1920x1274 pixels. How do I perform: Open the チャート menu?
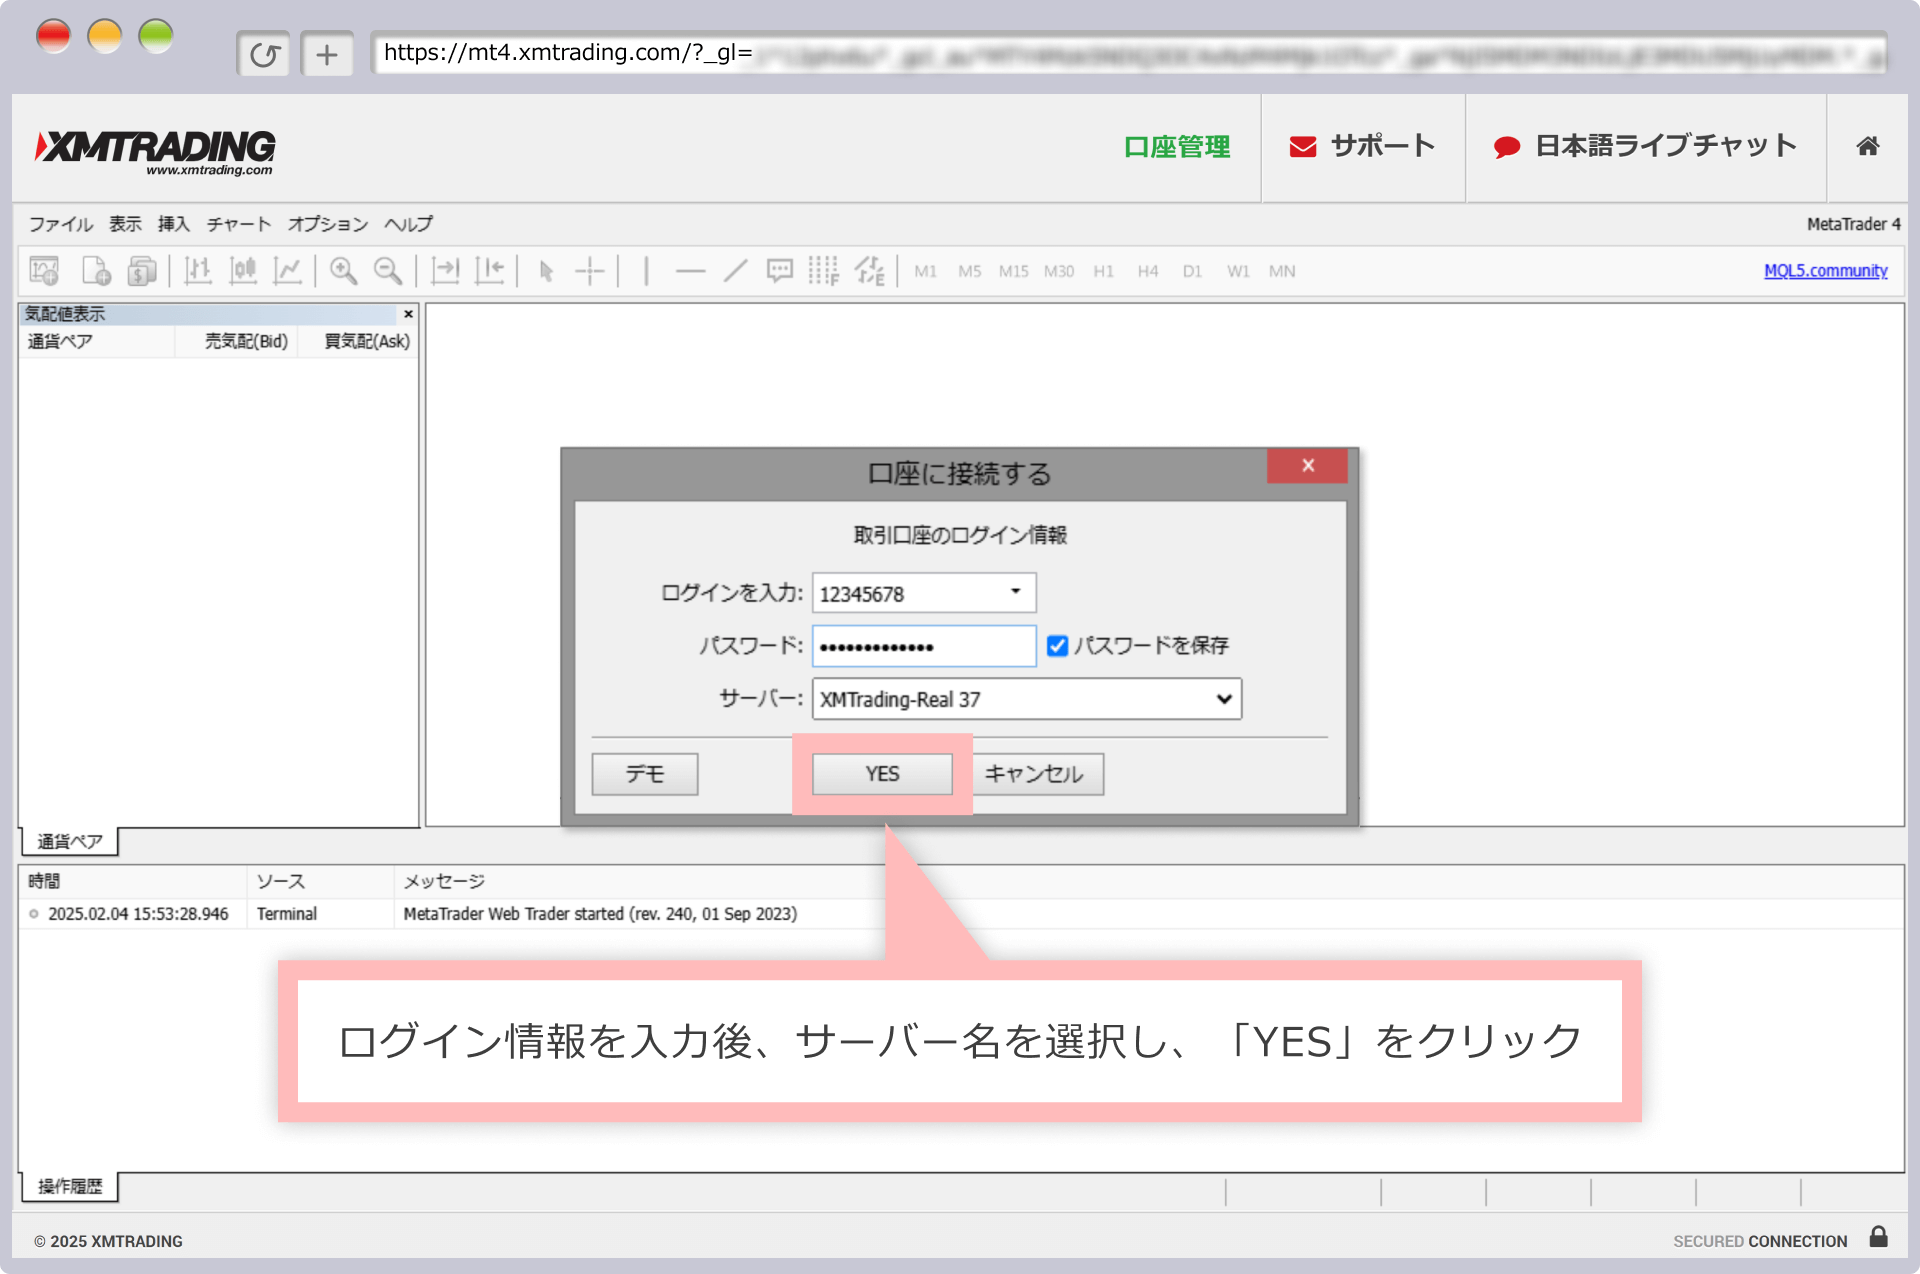tap(238, 224)
